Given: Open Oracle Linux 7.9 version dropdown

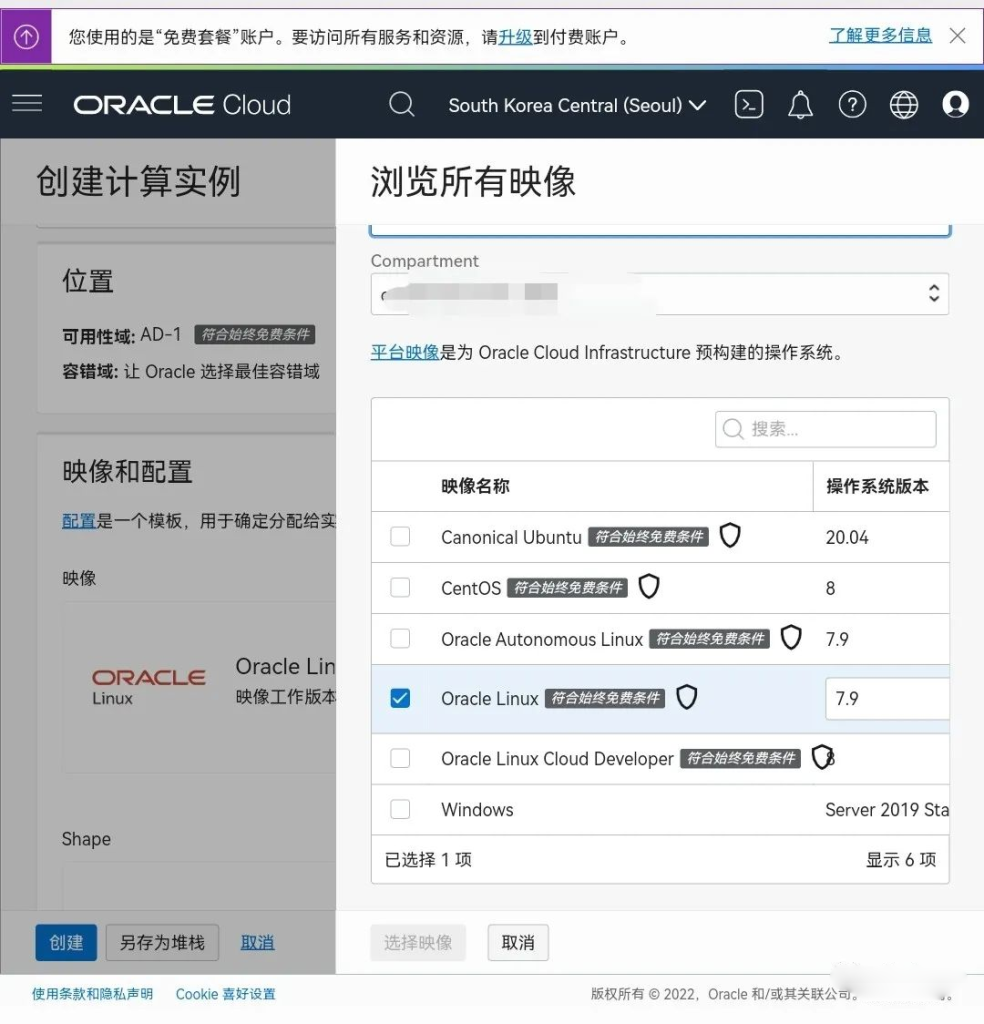Looking at the screenshot, I should tap(887, 699).
